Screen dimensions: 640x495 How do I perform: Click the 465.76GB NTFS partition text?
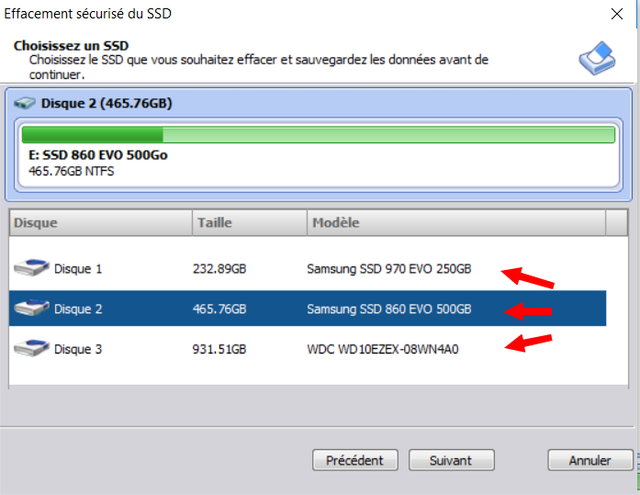71,171
